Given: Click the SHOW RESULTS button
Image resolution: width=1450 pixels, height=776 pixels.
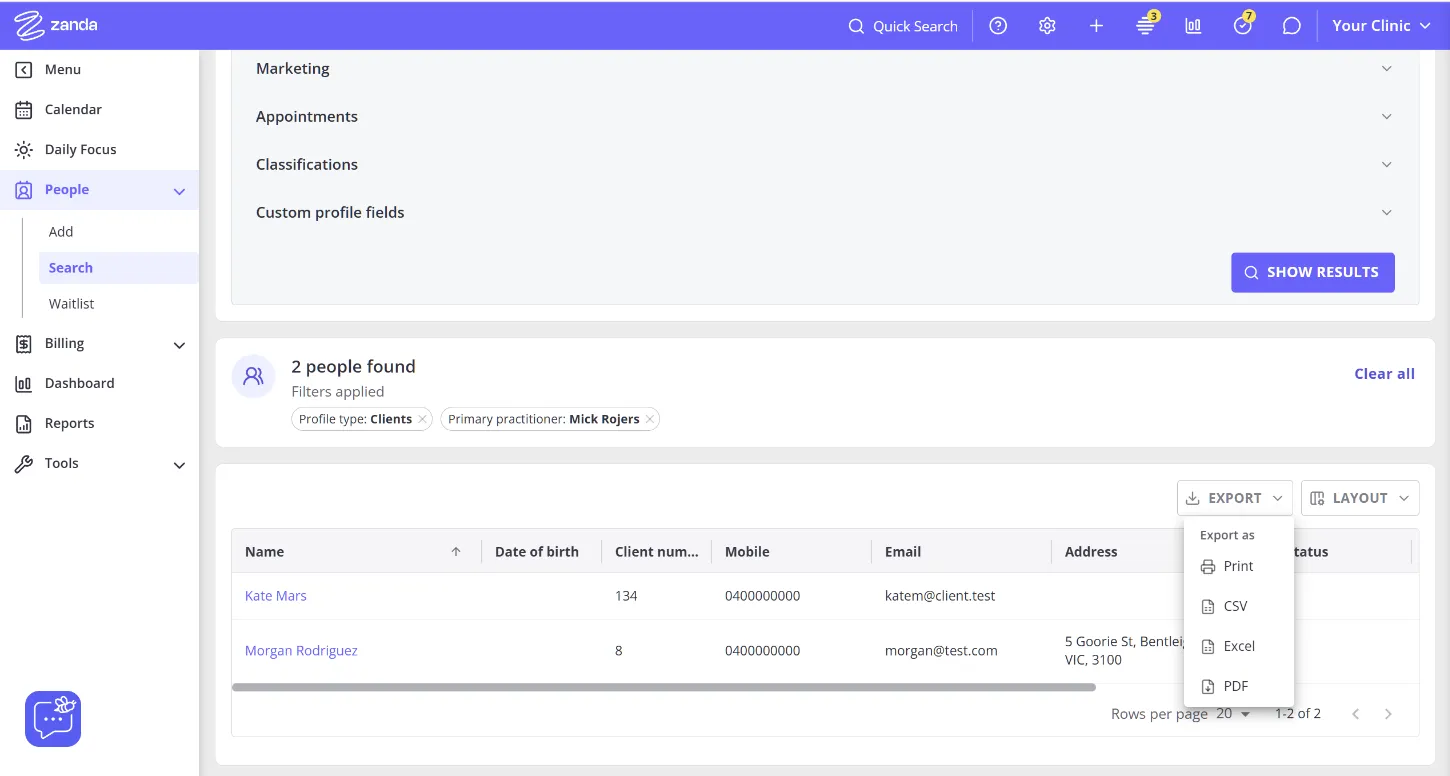Looking at the screenshot, I should point(1312,272).
